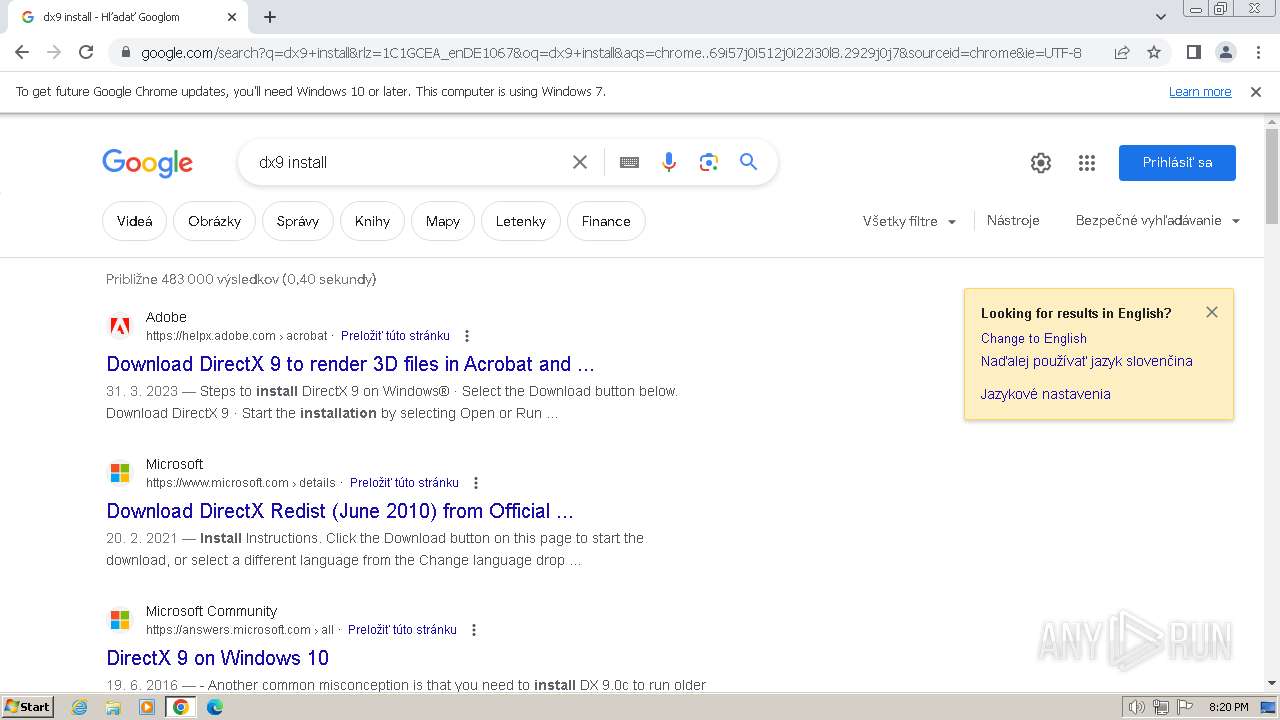This screenshot has height=720, width=1280.
Task: Open the on-screen keyboard input tool
Action: 629,162
